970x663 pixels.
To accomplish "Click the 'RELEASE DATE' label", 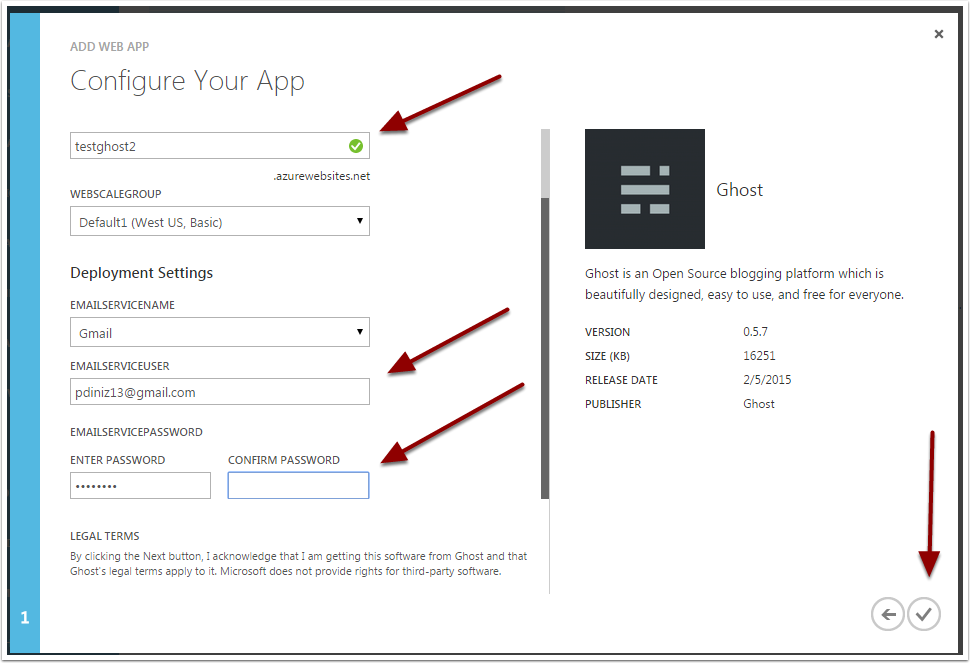I will (621, 380).
